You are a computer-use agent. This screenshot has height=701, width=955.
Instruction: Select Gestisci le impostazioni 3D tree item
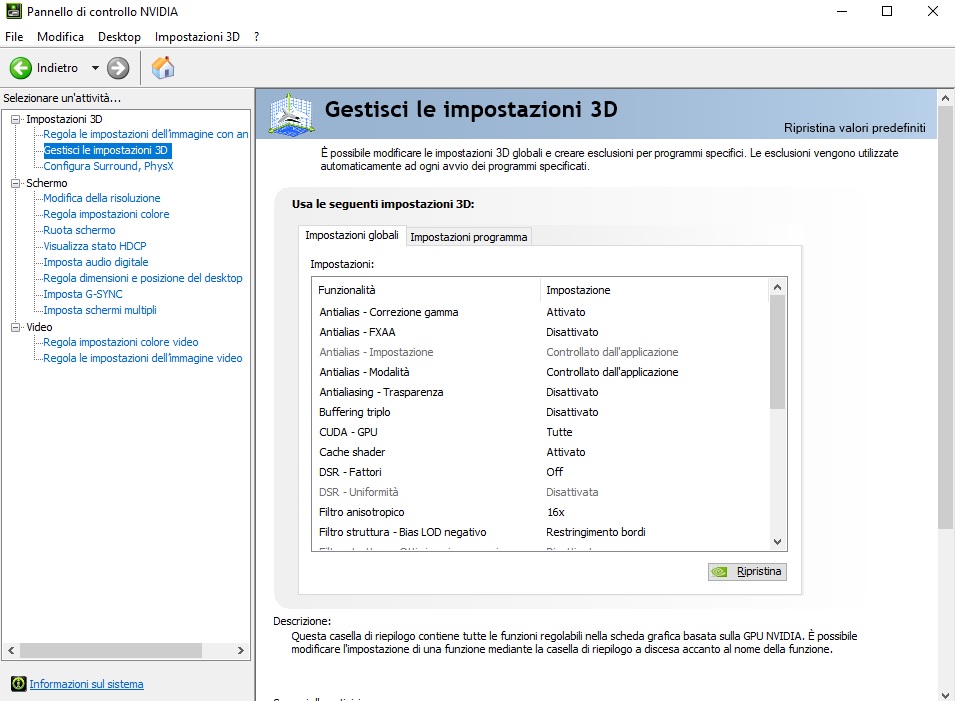point(106,150)
